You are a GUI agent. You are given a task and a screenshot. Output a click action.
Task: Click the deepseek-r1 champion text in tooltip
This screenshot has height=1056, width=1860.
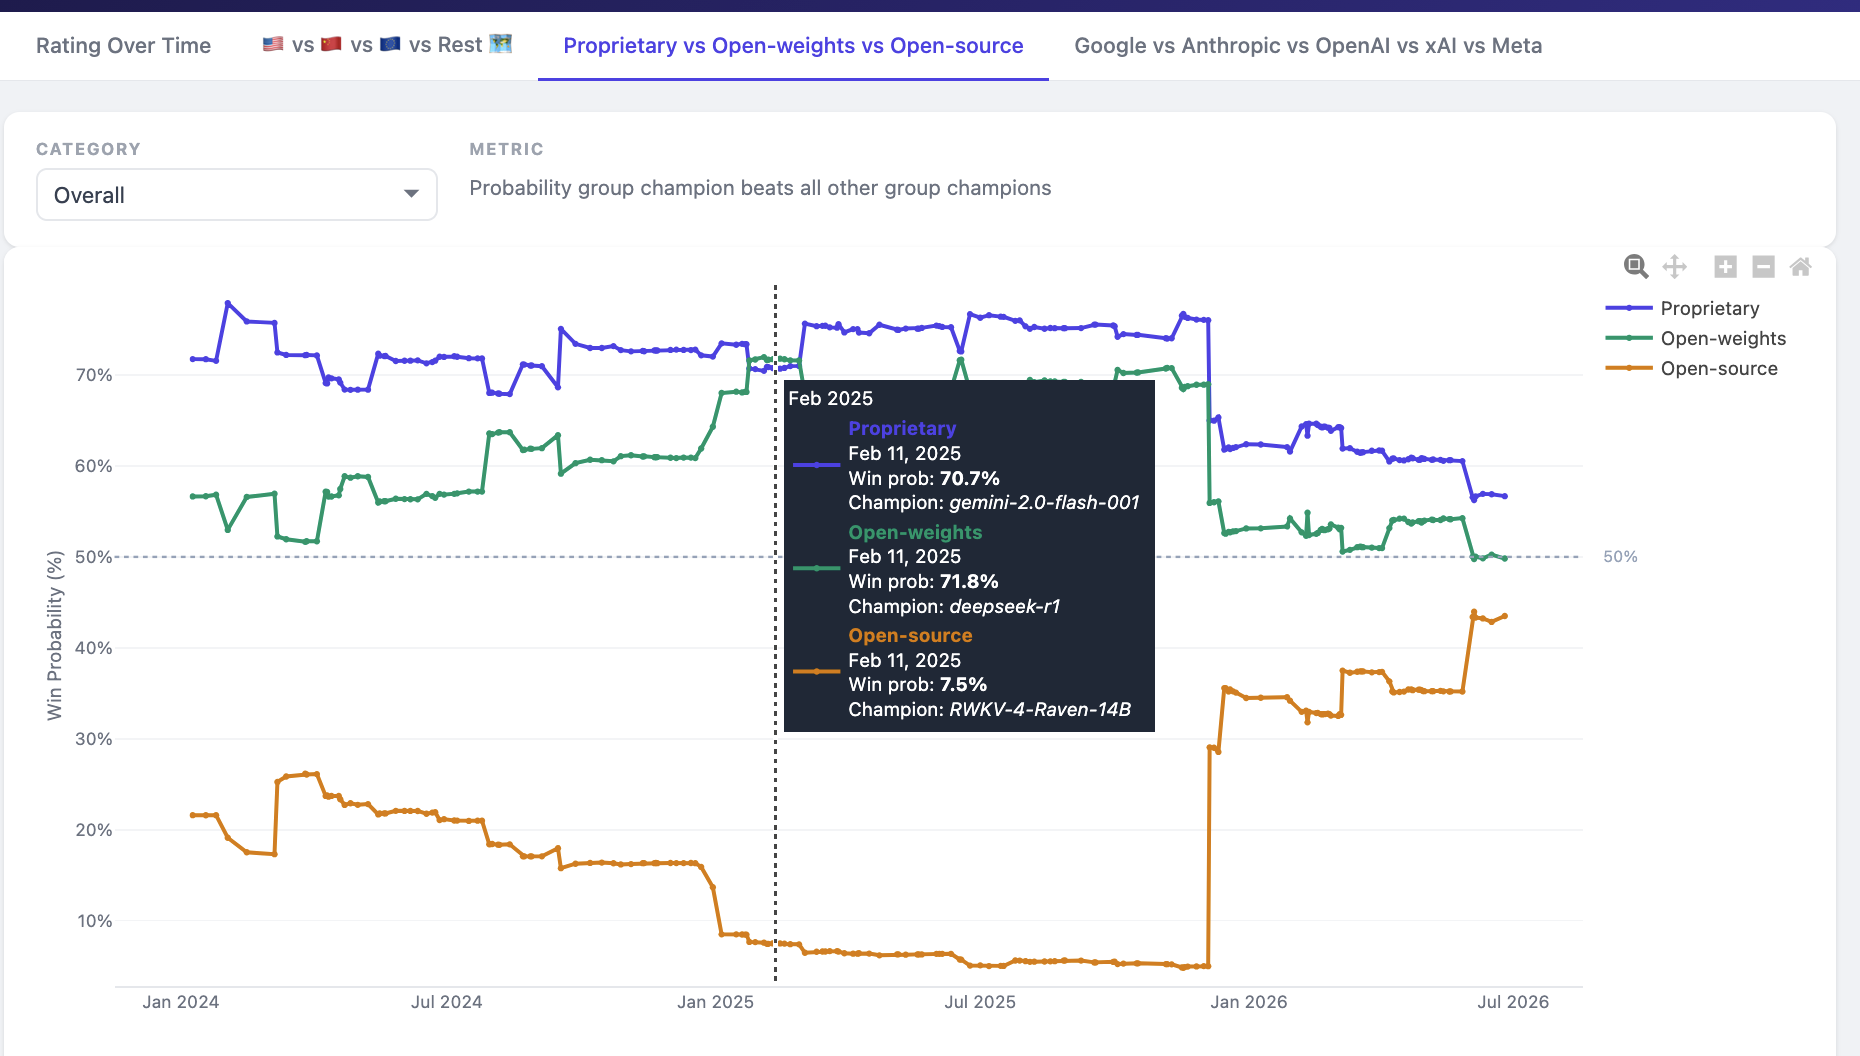1005,607
